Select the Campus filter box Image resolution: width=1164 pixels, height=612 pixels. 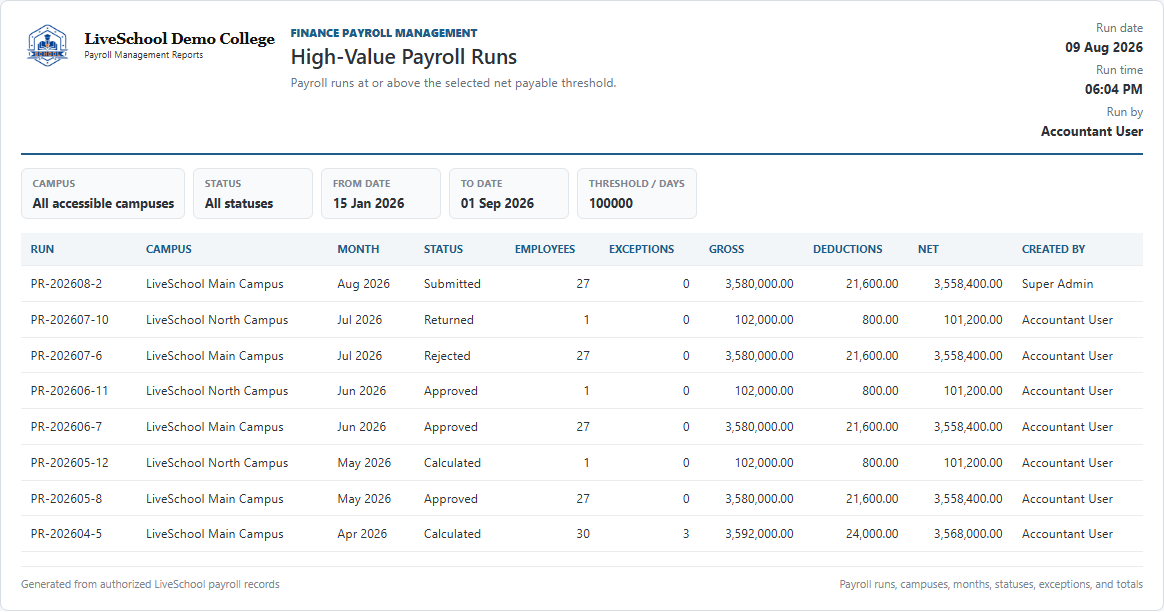point(103,194)
